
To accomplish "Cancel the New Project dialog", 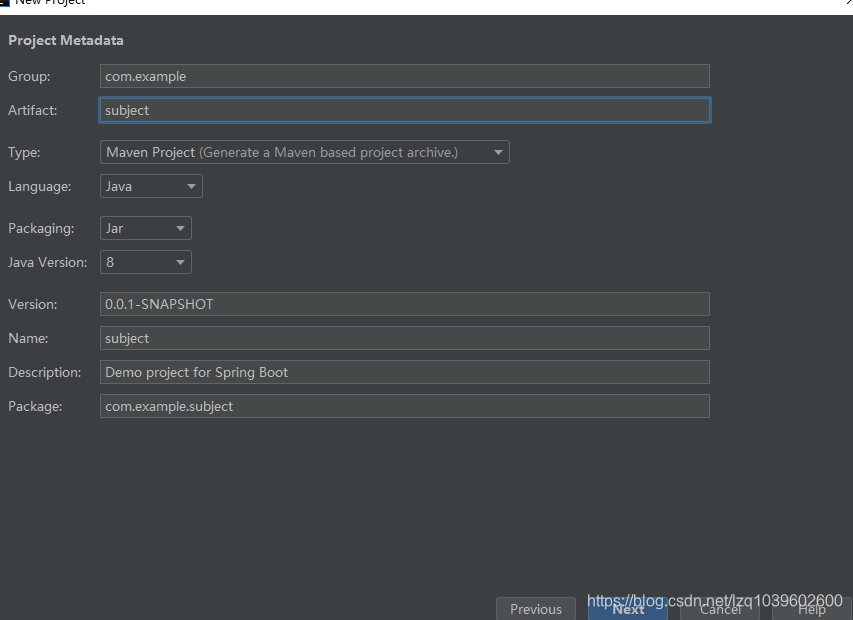I will coord(719,609).
